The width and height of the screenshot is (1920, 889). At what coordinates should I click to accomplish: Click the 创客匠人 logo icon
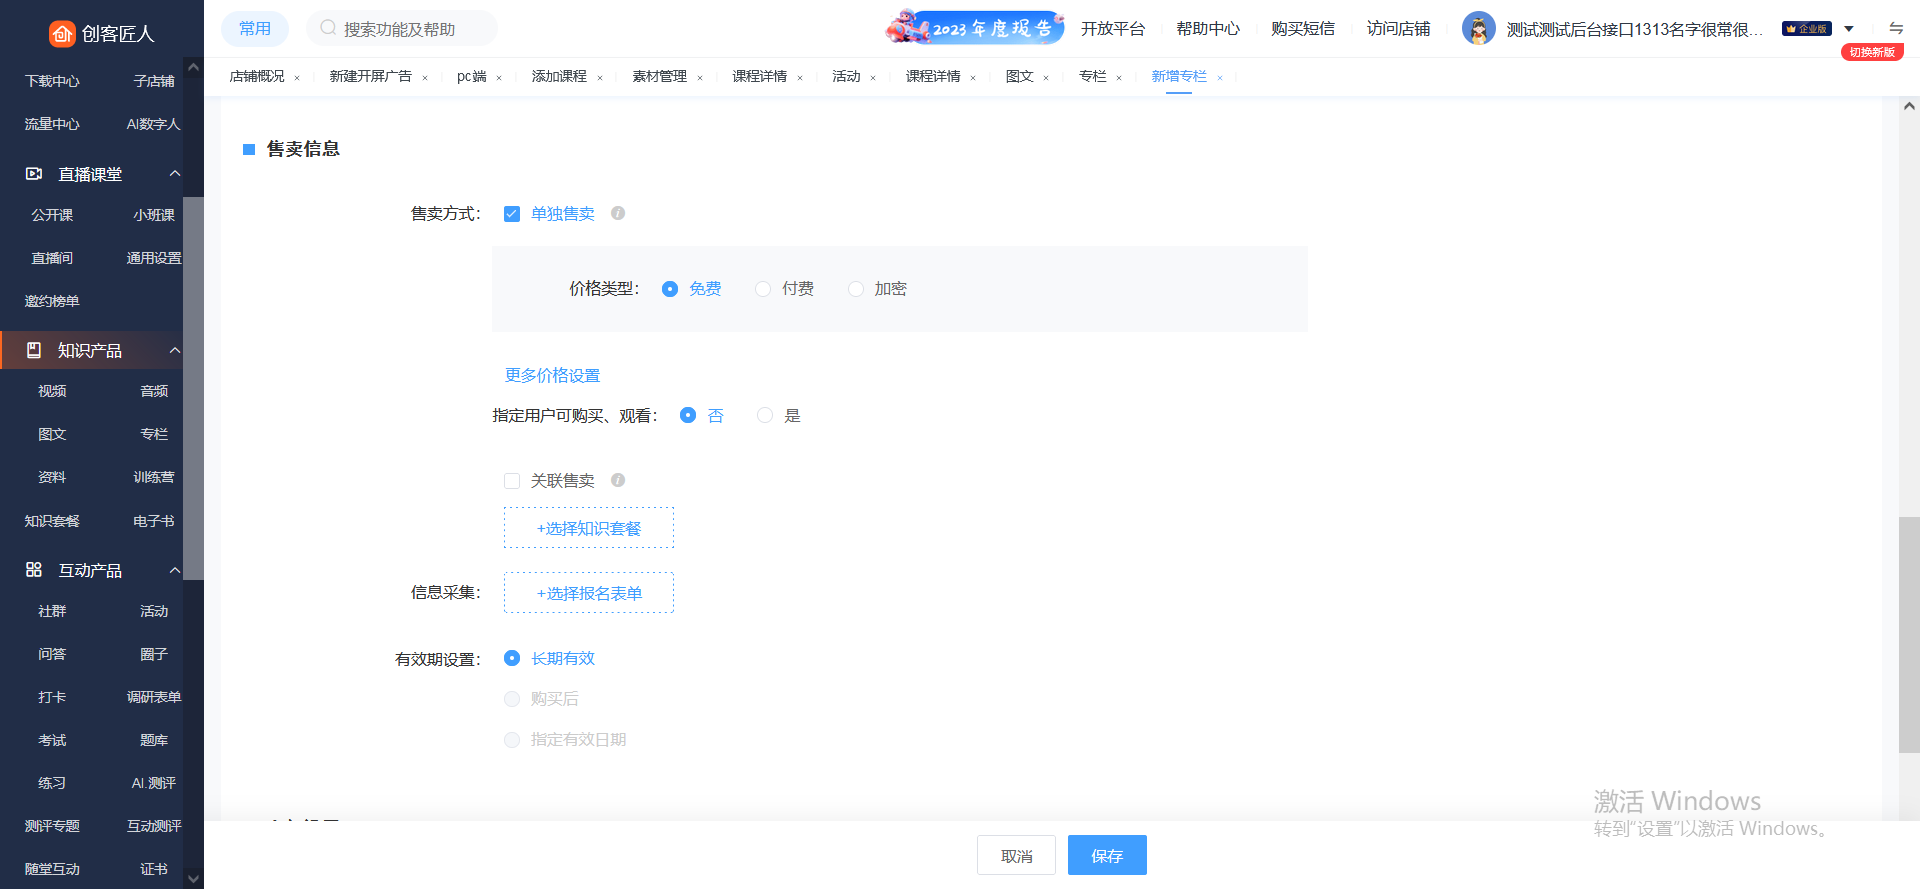pyautogui.click(x=62, y=34)
